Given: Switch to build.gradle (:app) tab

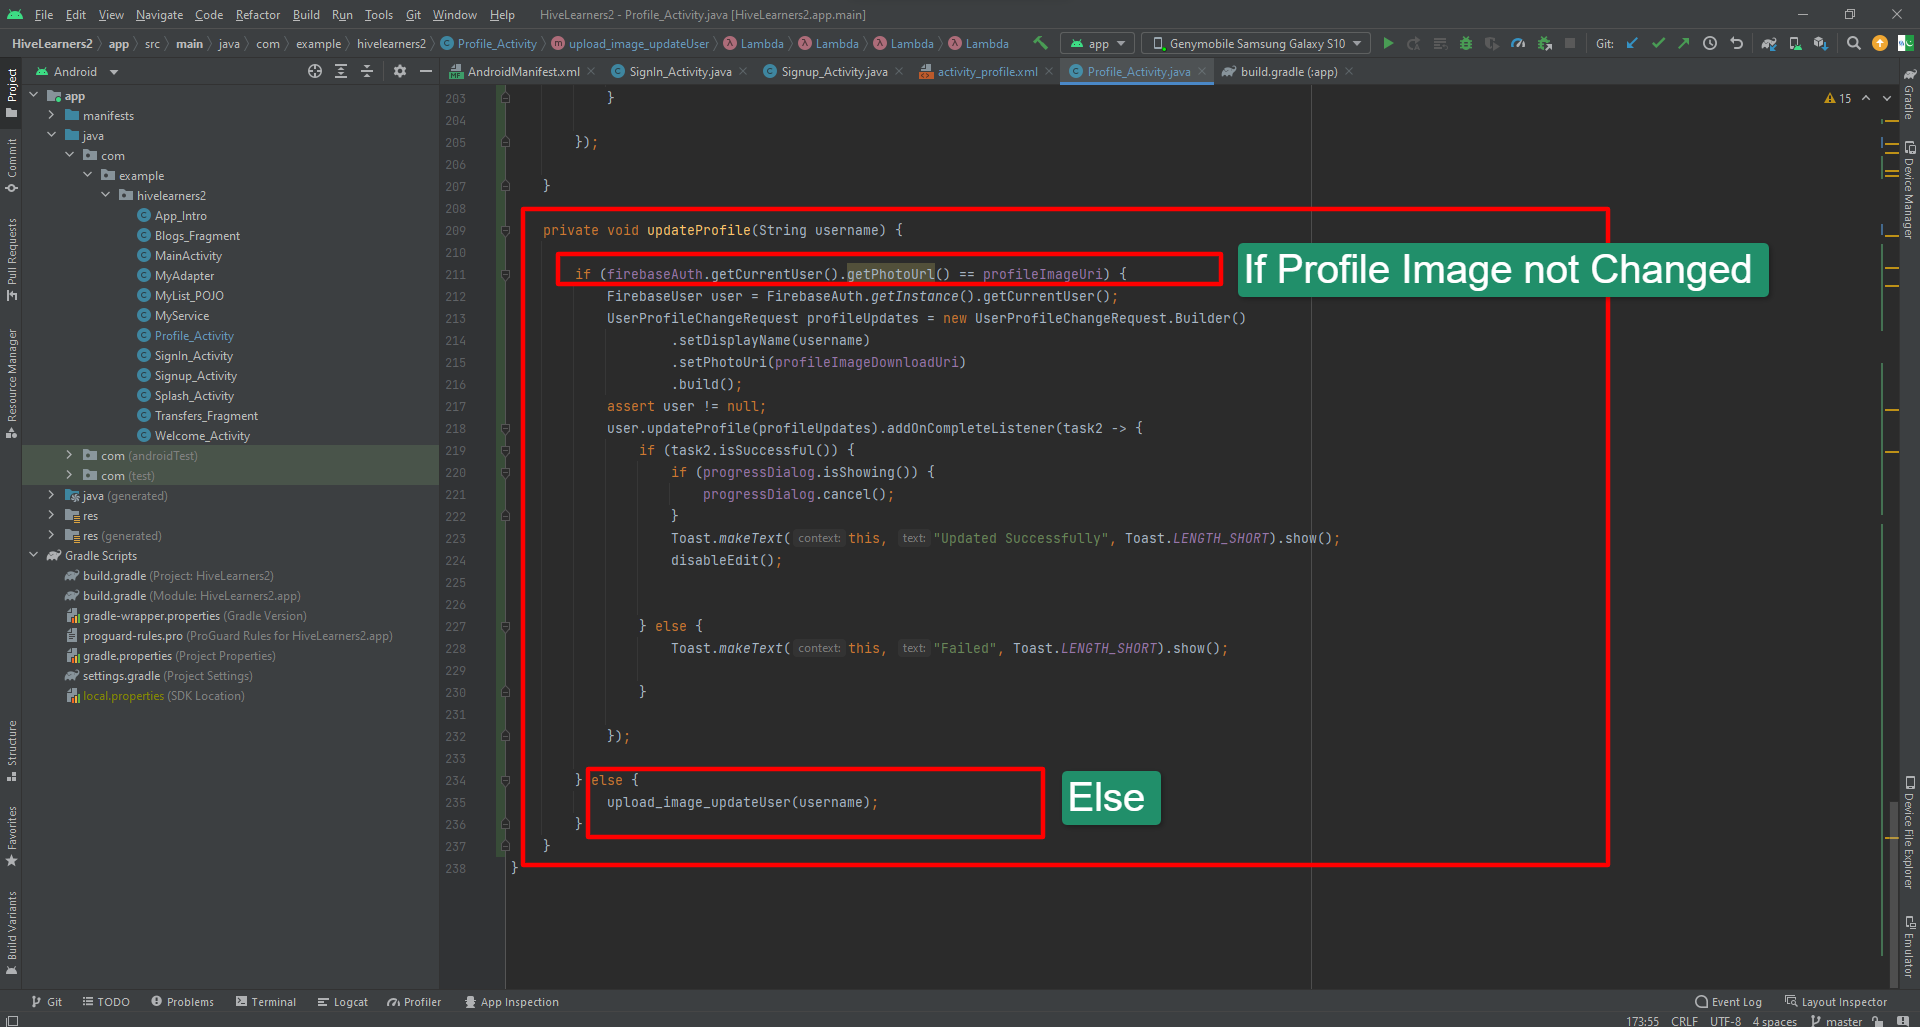Looking at the screenshot, I should (x=1288, y=71).
